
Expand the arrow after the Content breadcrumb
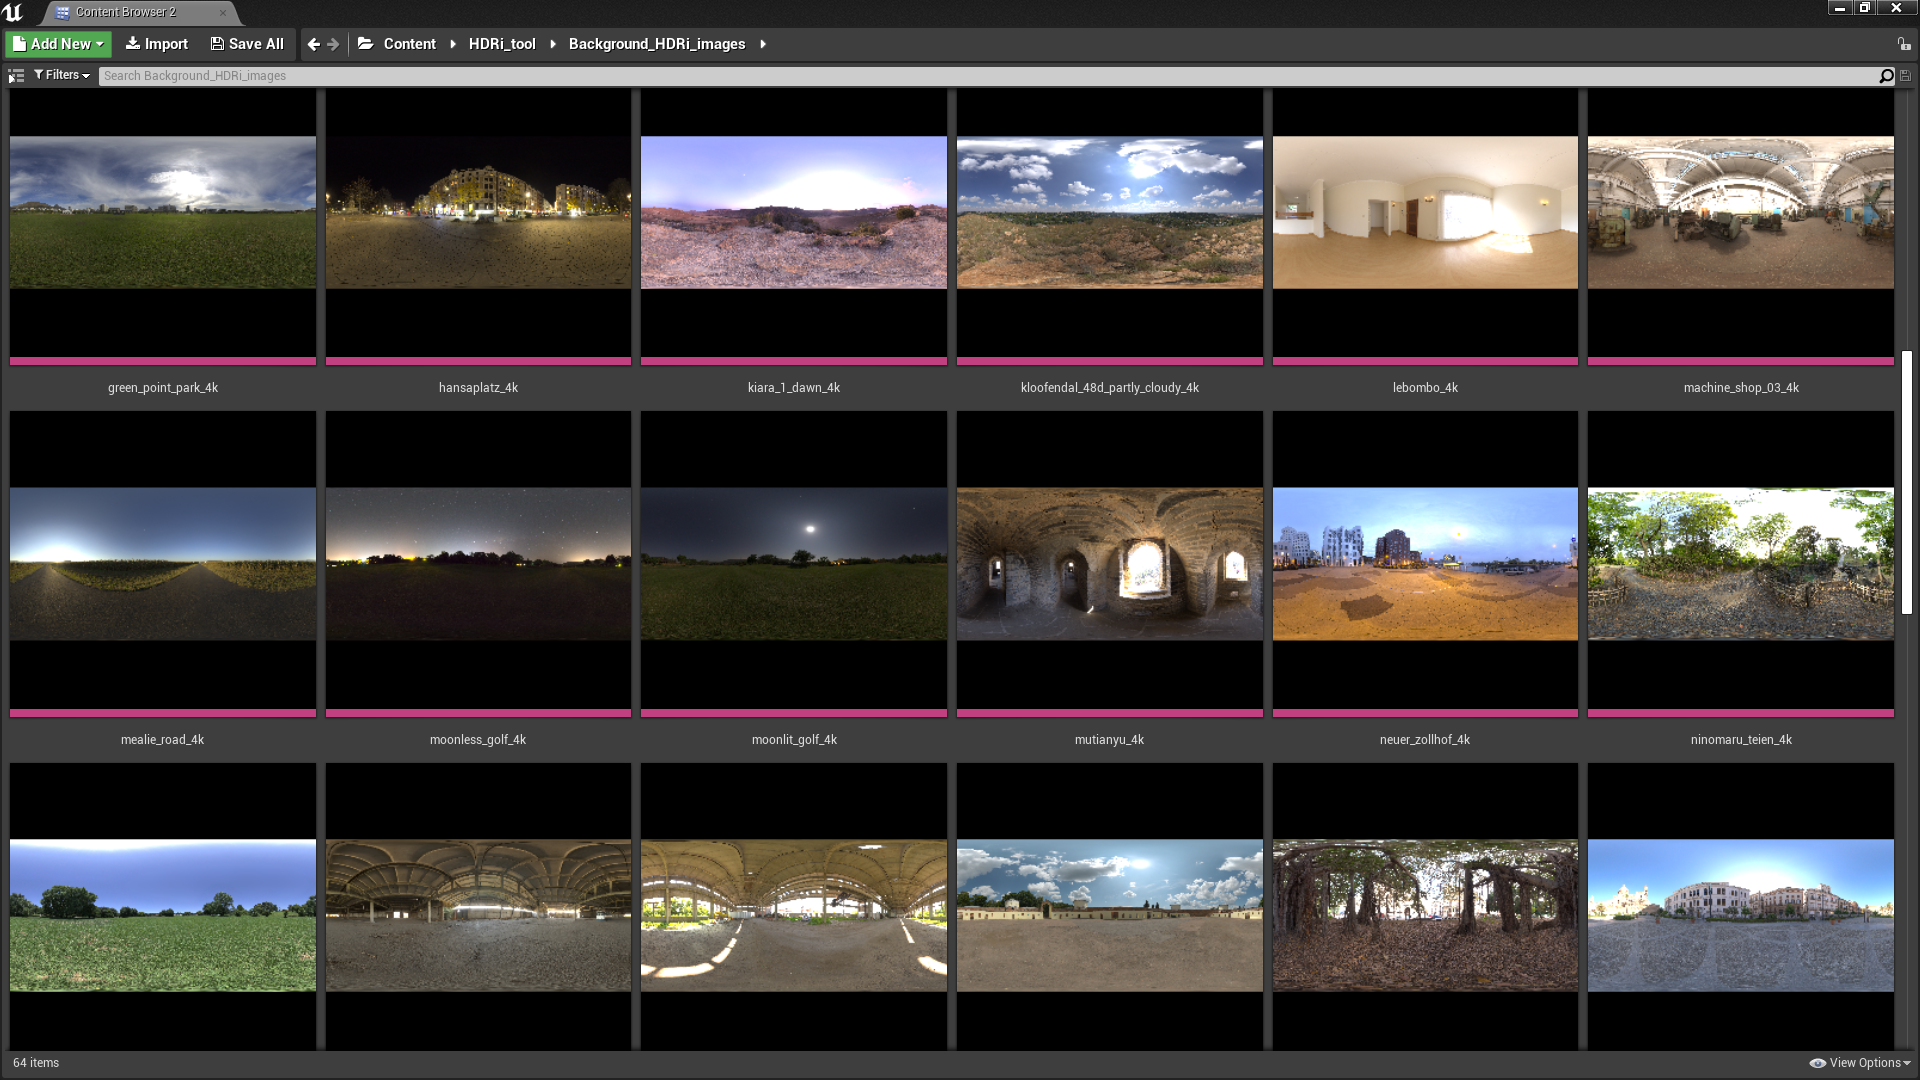click(453, 44)
